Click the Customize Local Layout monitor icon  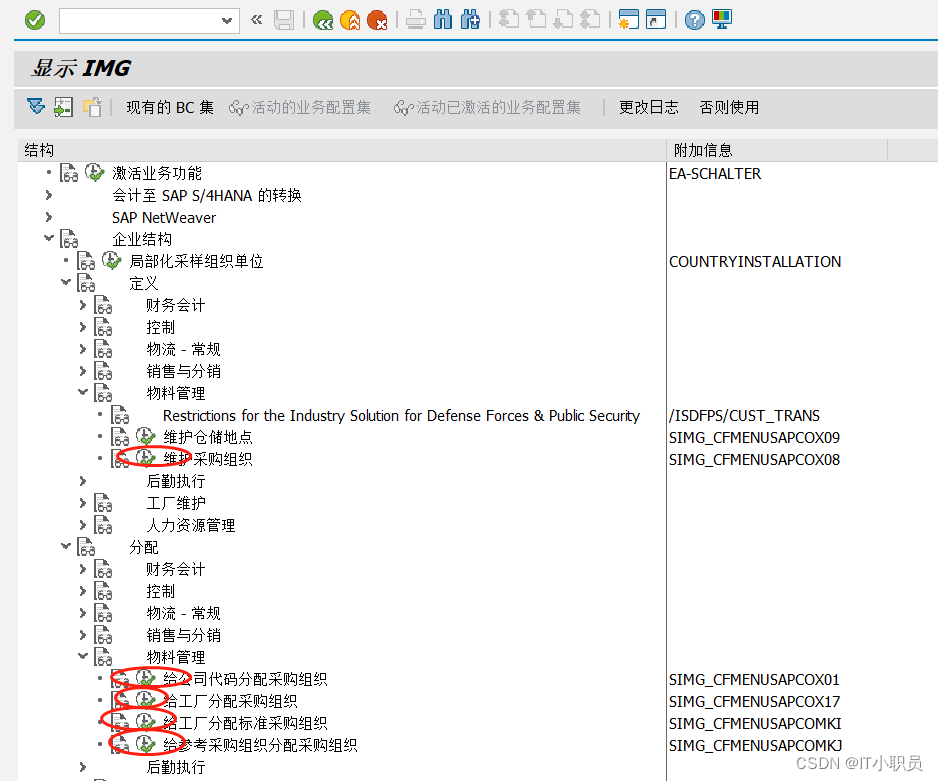click(x=722, y=20)
